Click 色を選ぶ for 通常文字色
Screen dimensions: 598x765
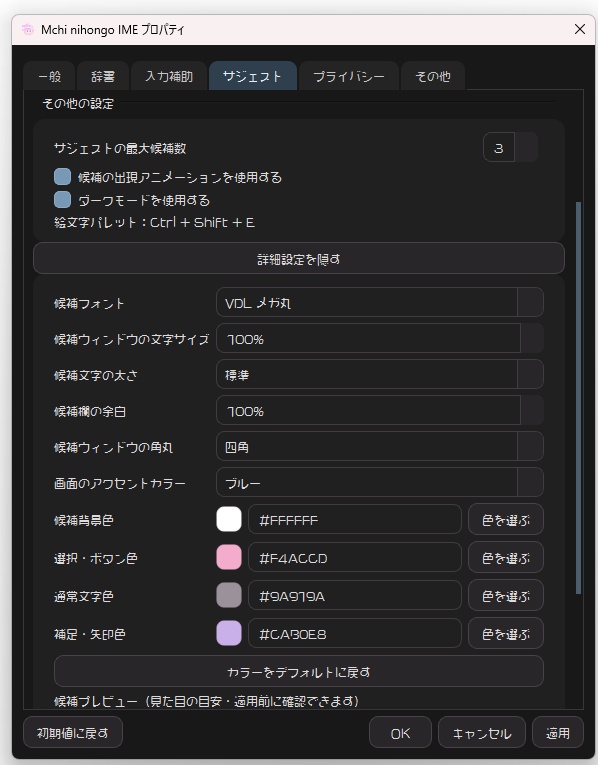(x=506, y=596)
